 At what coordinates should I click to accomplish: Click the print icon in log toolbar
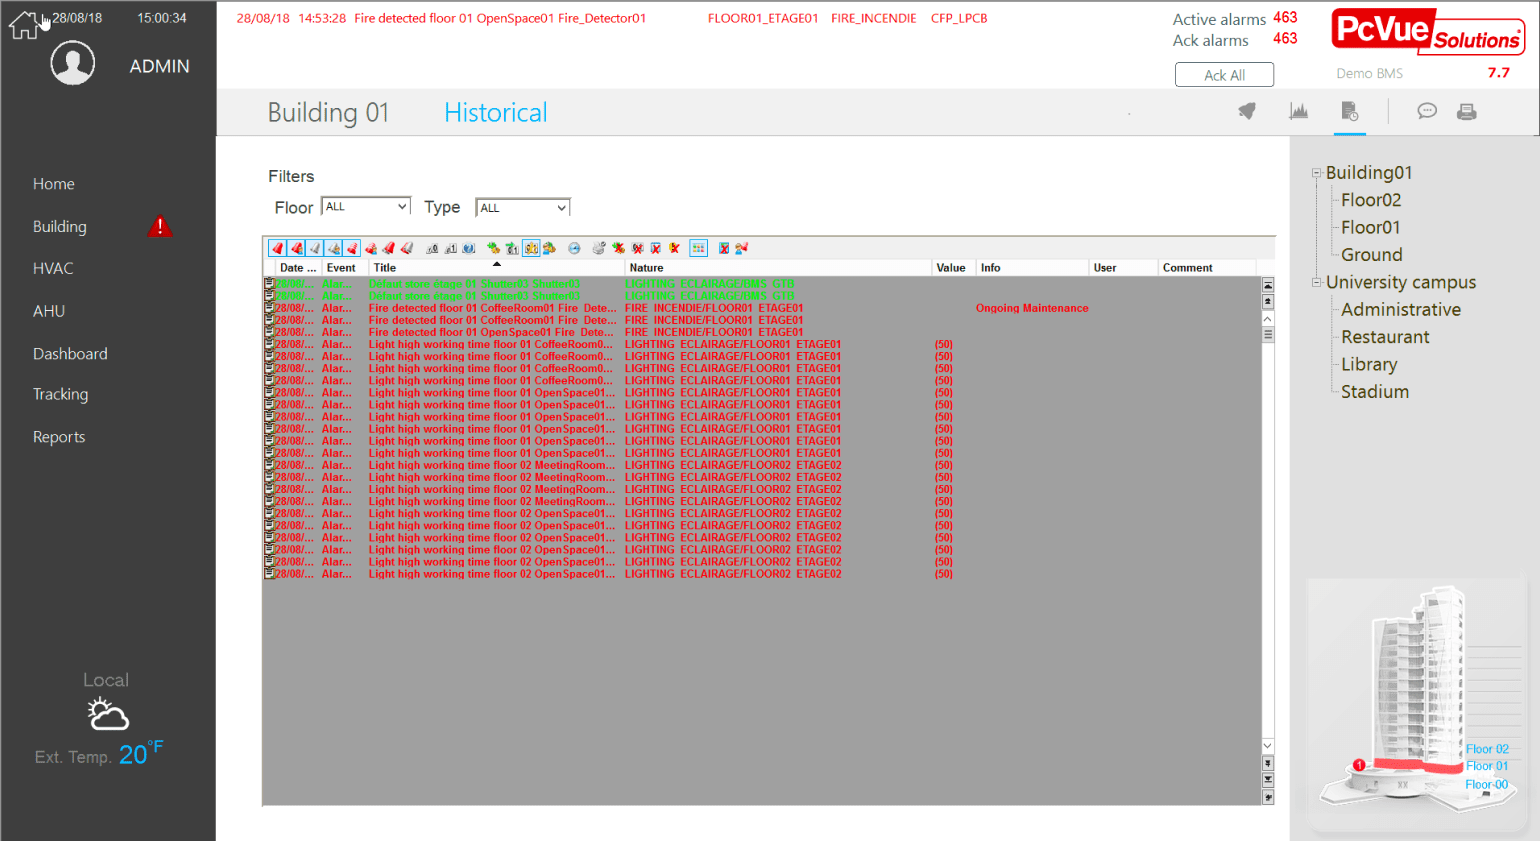tap(598, 248)
